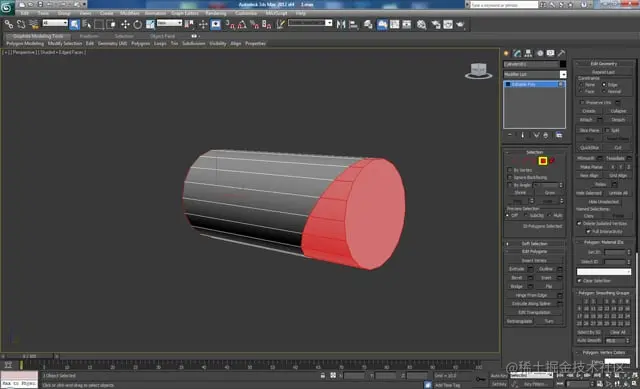Open Select by Name dialog icon

pyautogui.click(x=87, y=24)
